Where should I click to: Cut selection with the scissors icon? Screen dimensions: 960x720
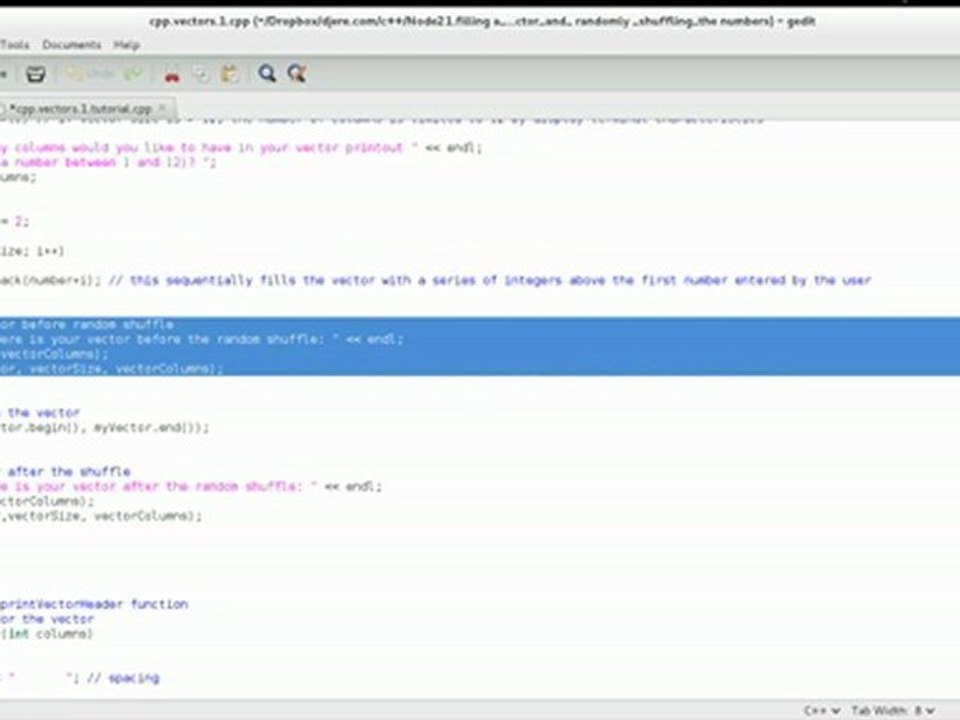pos(172,75)
